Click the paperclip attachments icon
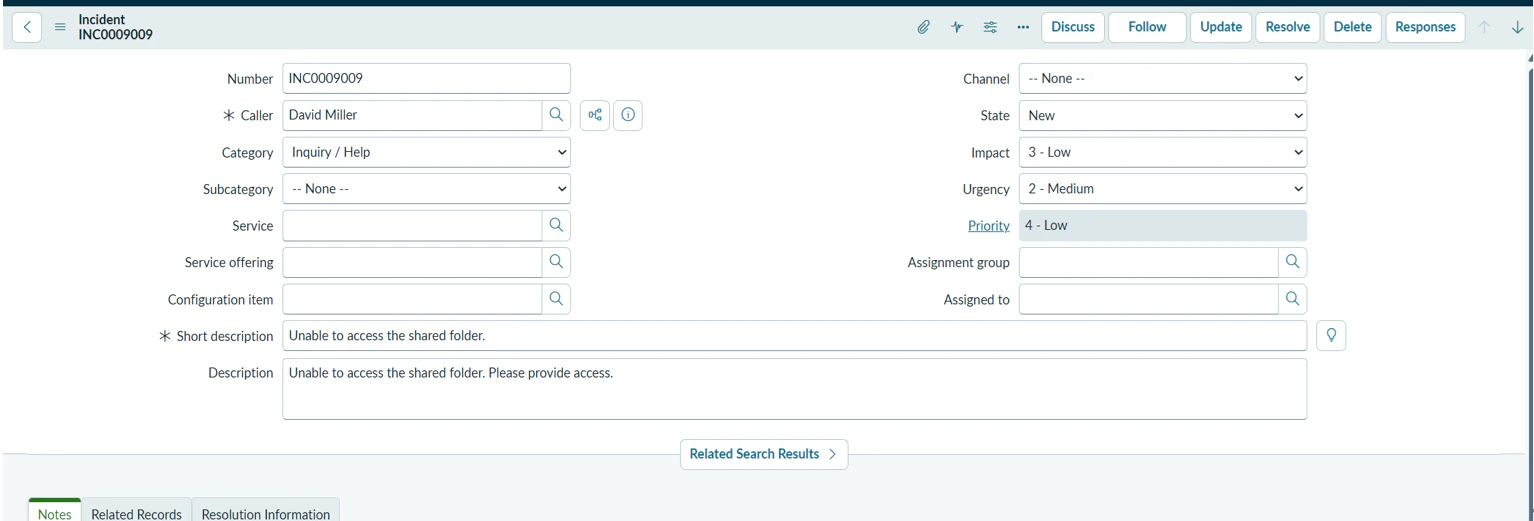The height and width of the screenshot is (521, 1534). (924, 27)
